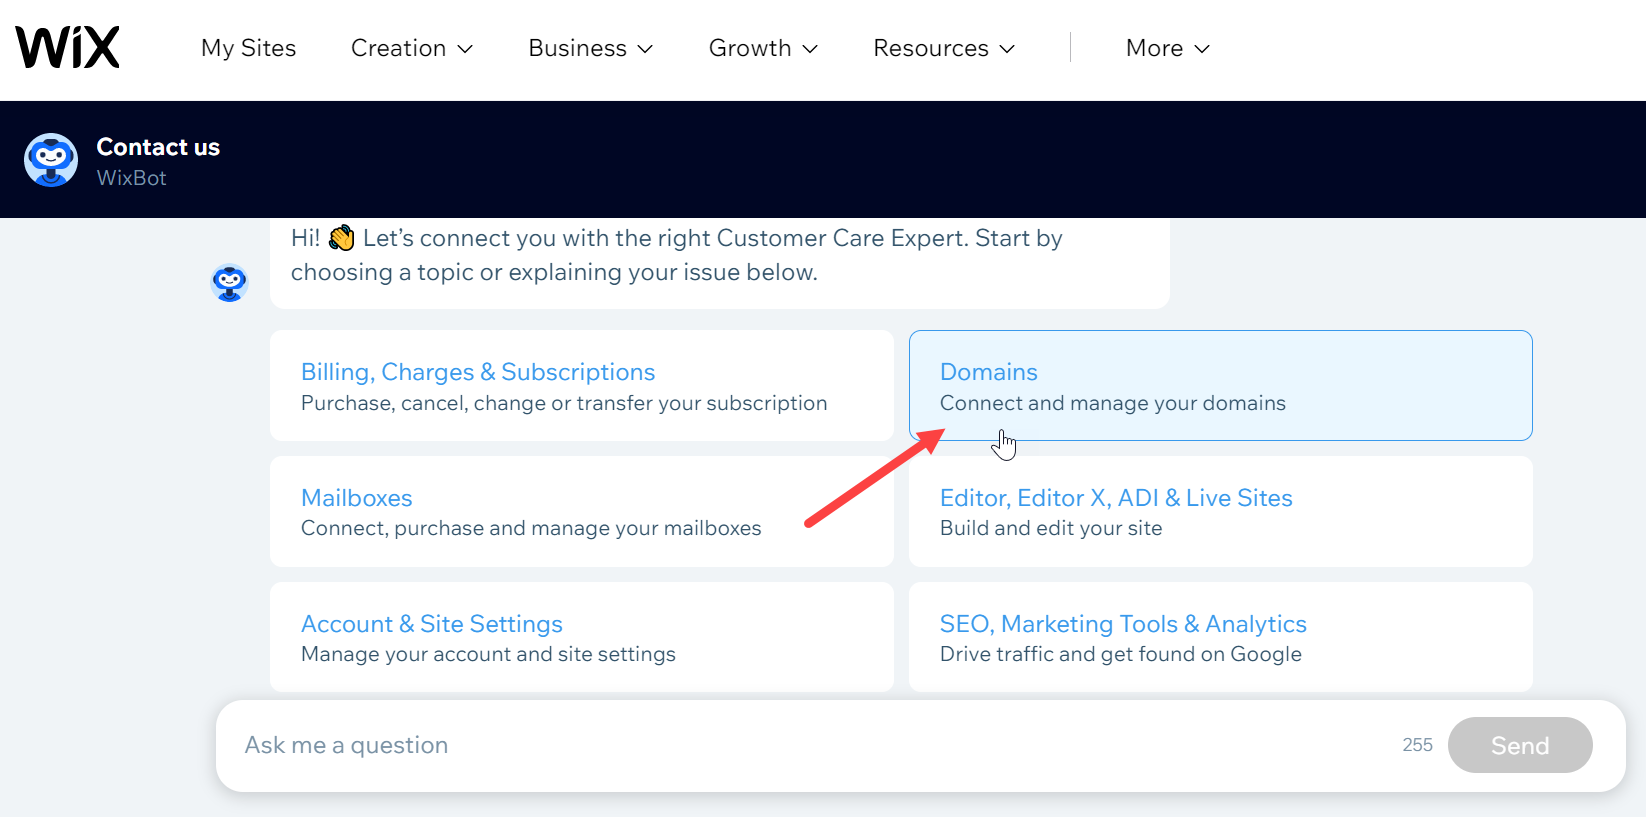Click the Send button
This screenshot has height=817, width=1646.
tap(1520, 745)
